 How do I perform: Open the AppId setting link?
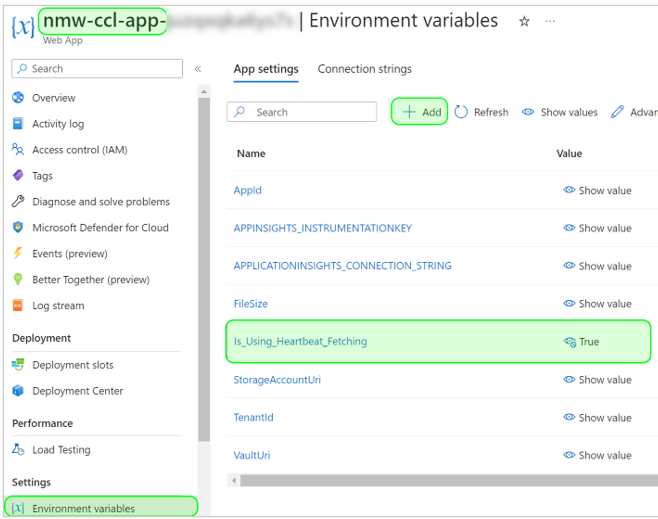pos(248,190)
